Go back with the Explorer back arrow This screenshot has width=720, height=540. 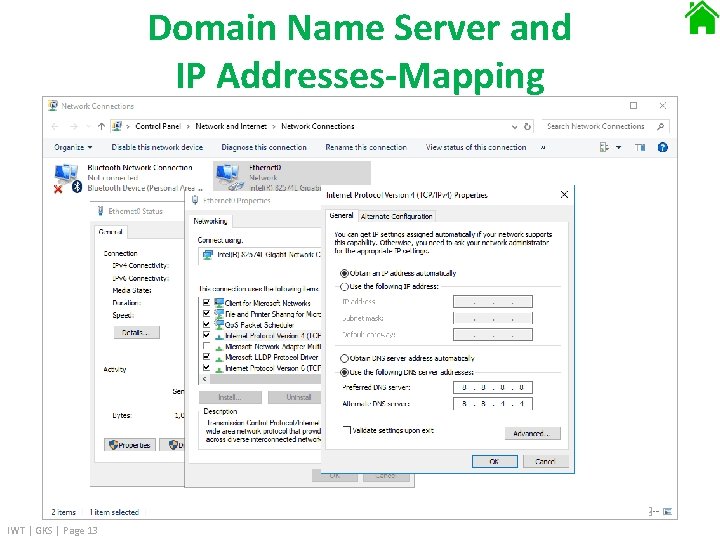pos(55,126)
